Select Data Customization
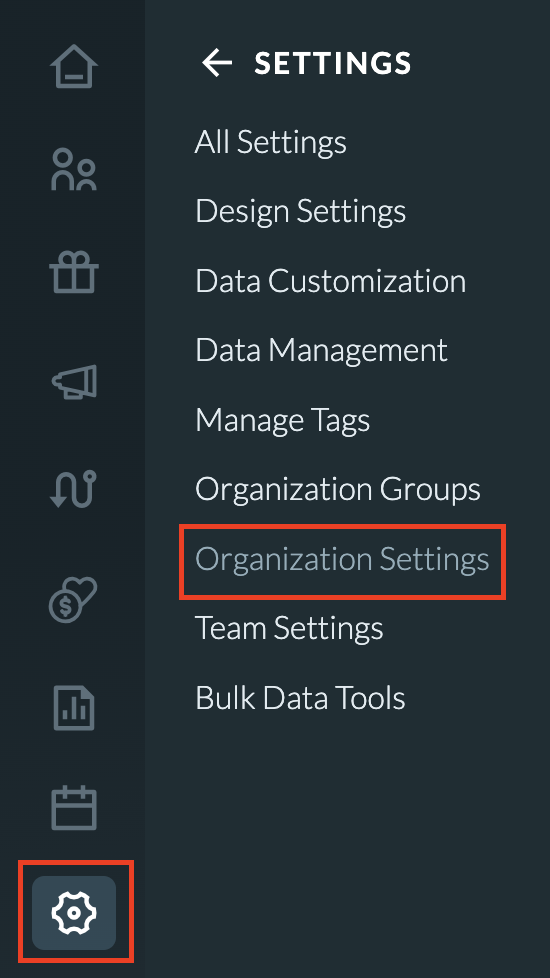The image size is (550, 978). (x=330, y=281)
